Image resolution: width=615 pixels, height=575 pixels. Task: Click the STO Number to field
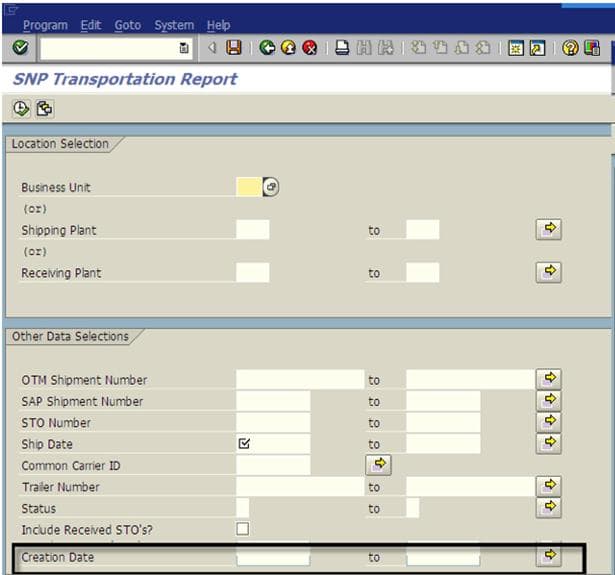(443, 422)
